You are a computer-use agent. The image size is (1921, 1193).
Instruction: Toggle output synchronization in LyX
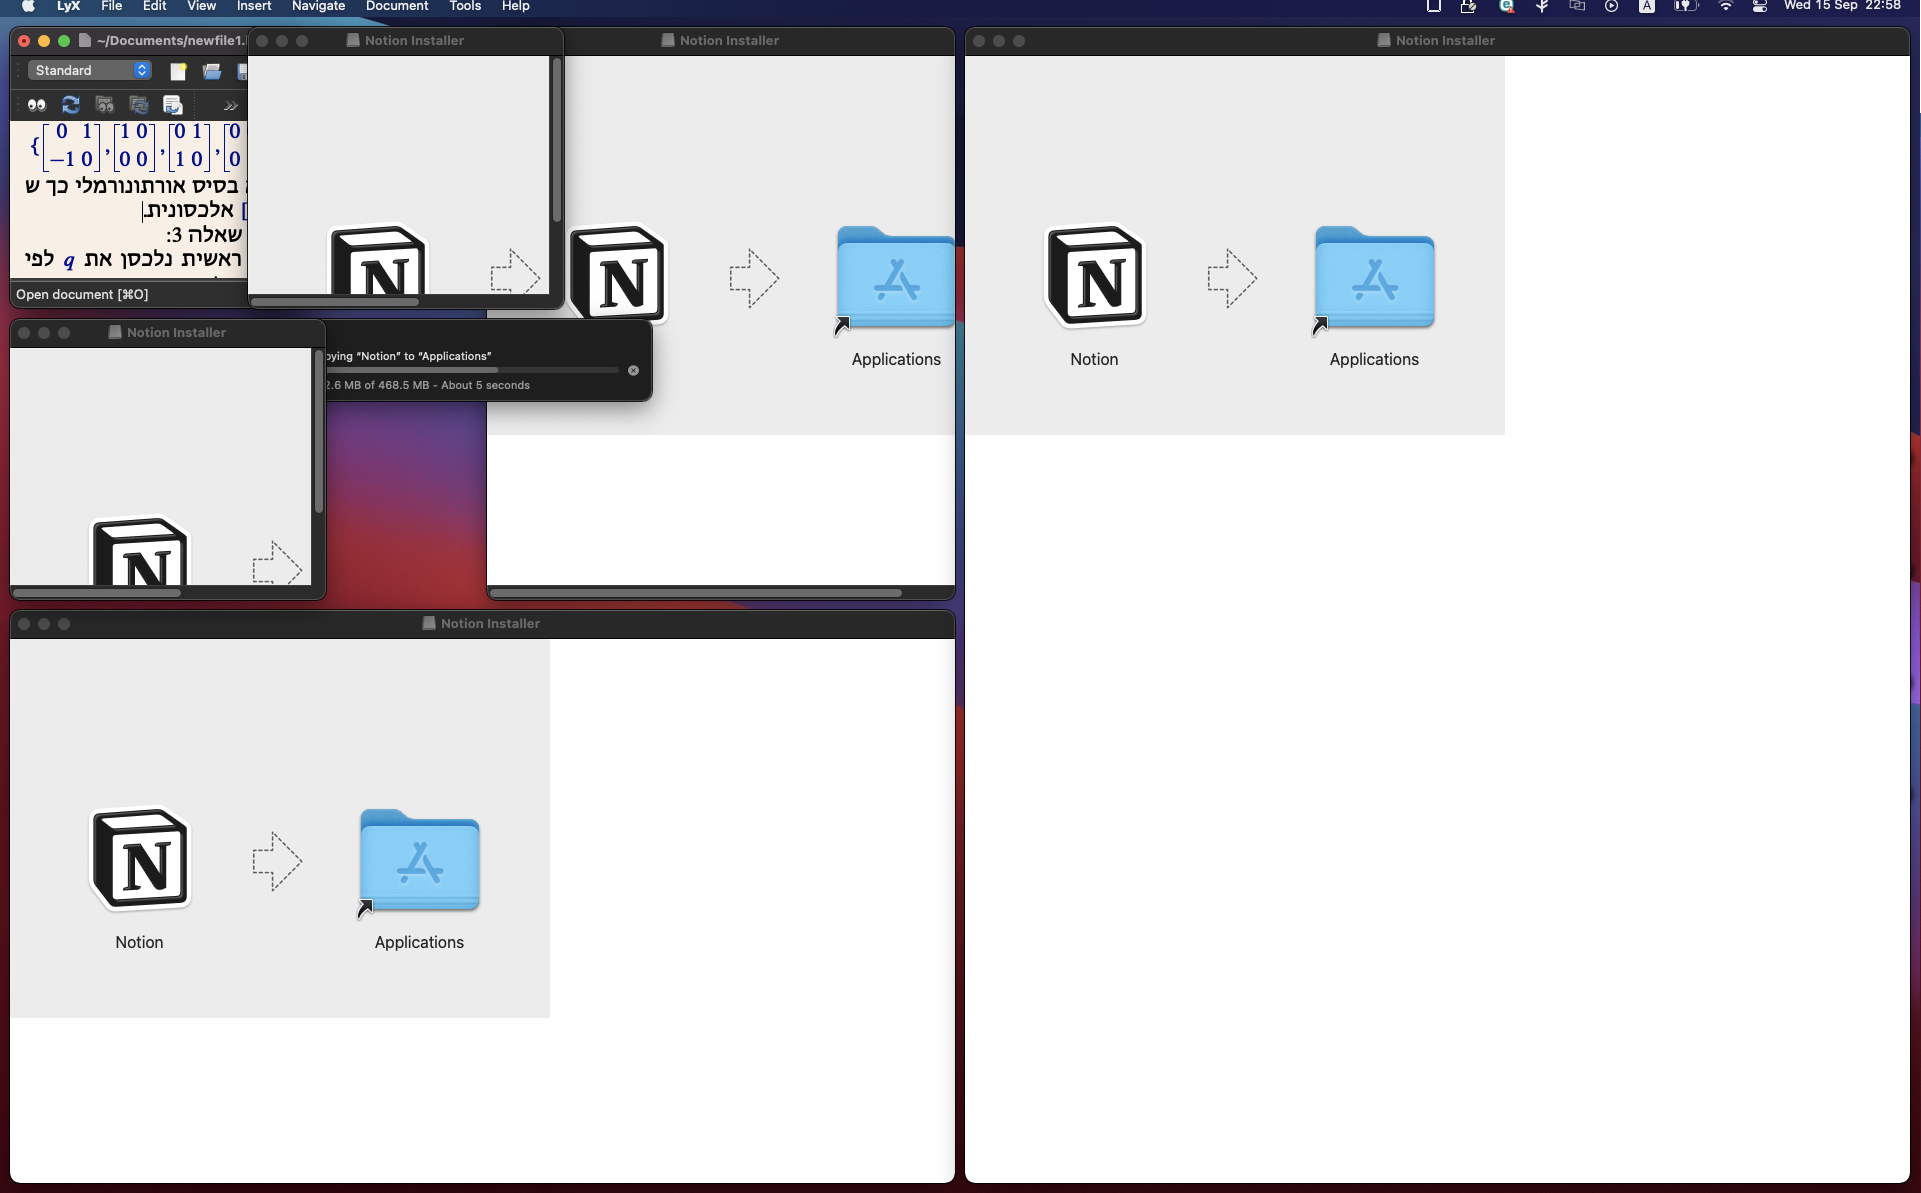point(172,105)
